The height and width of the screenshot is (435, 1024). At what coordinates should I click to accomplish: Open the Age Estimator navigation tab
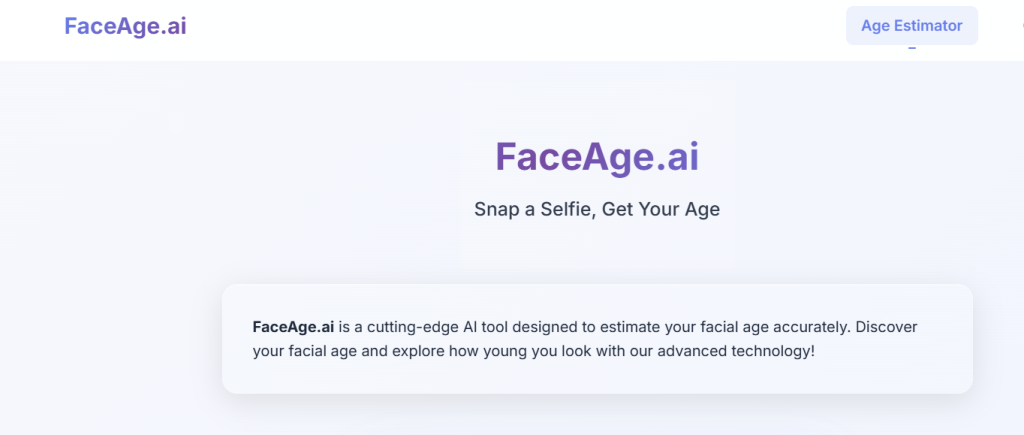911,26
